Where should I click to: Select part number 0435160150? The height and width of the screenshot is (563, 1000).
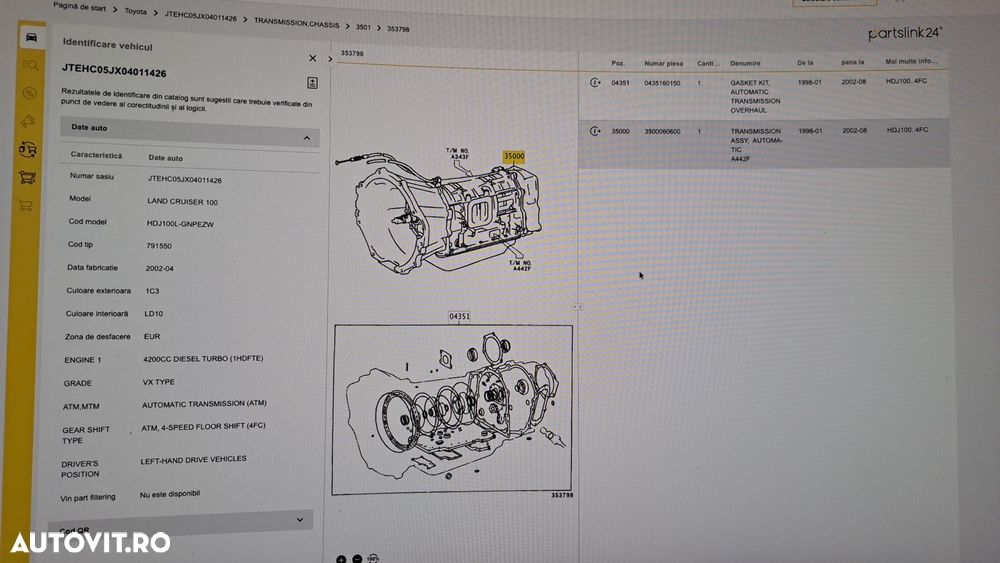[x=662, y=83]
